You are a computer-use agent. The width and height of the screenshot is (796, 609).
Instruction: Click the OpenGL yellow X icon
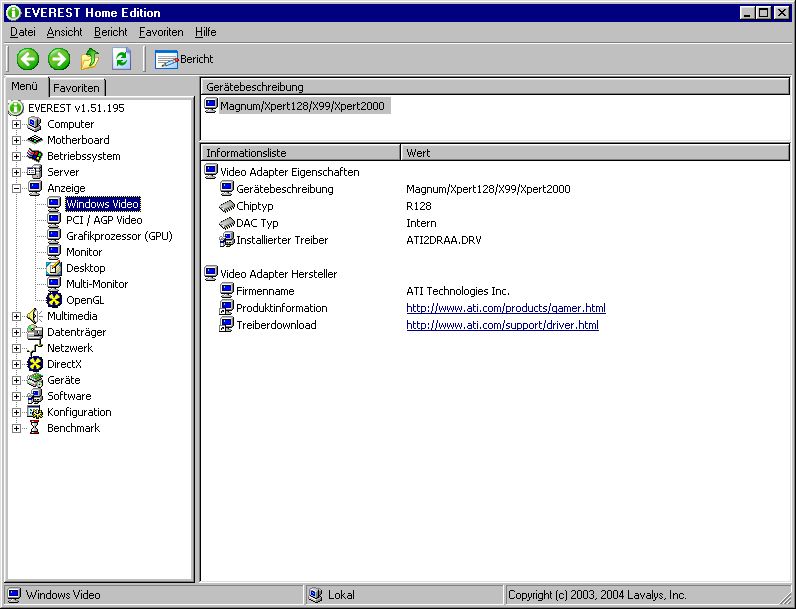pos(54,300)
